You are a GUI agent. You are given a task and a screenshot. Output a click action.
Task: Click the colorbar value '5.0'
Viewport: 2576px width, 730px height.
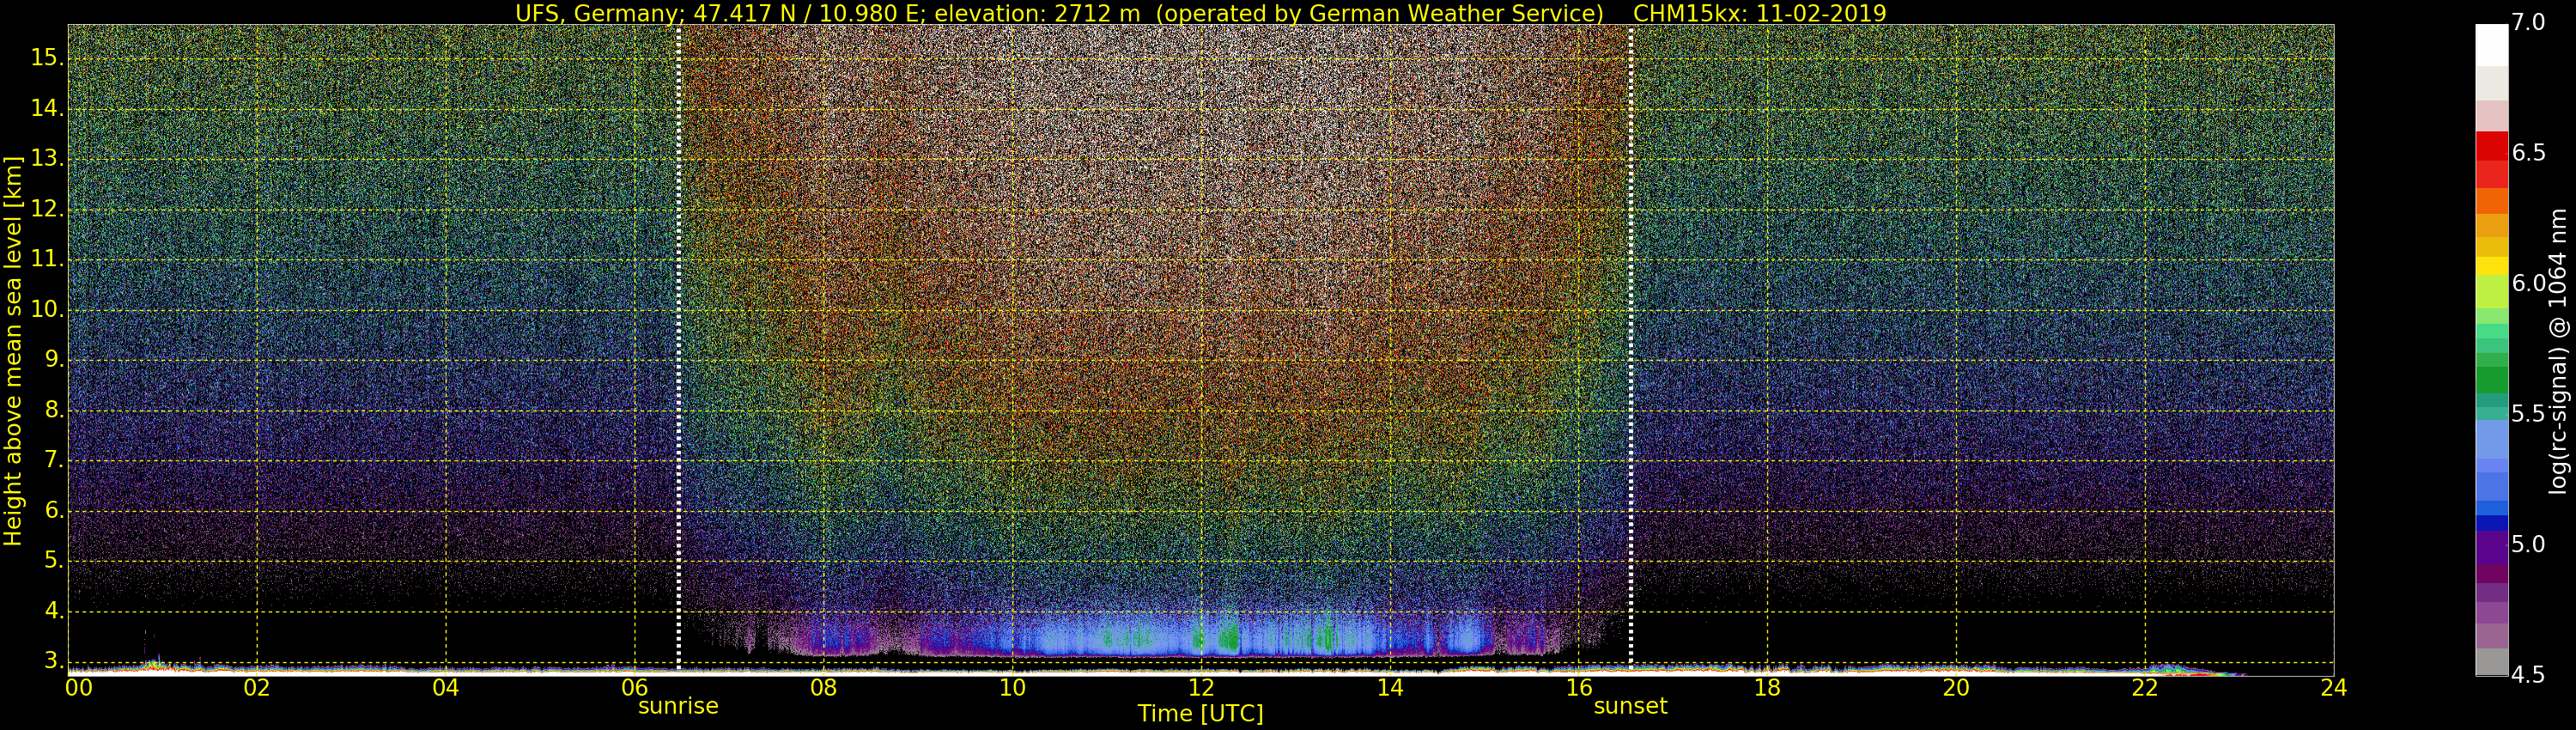point(2528,545)
